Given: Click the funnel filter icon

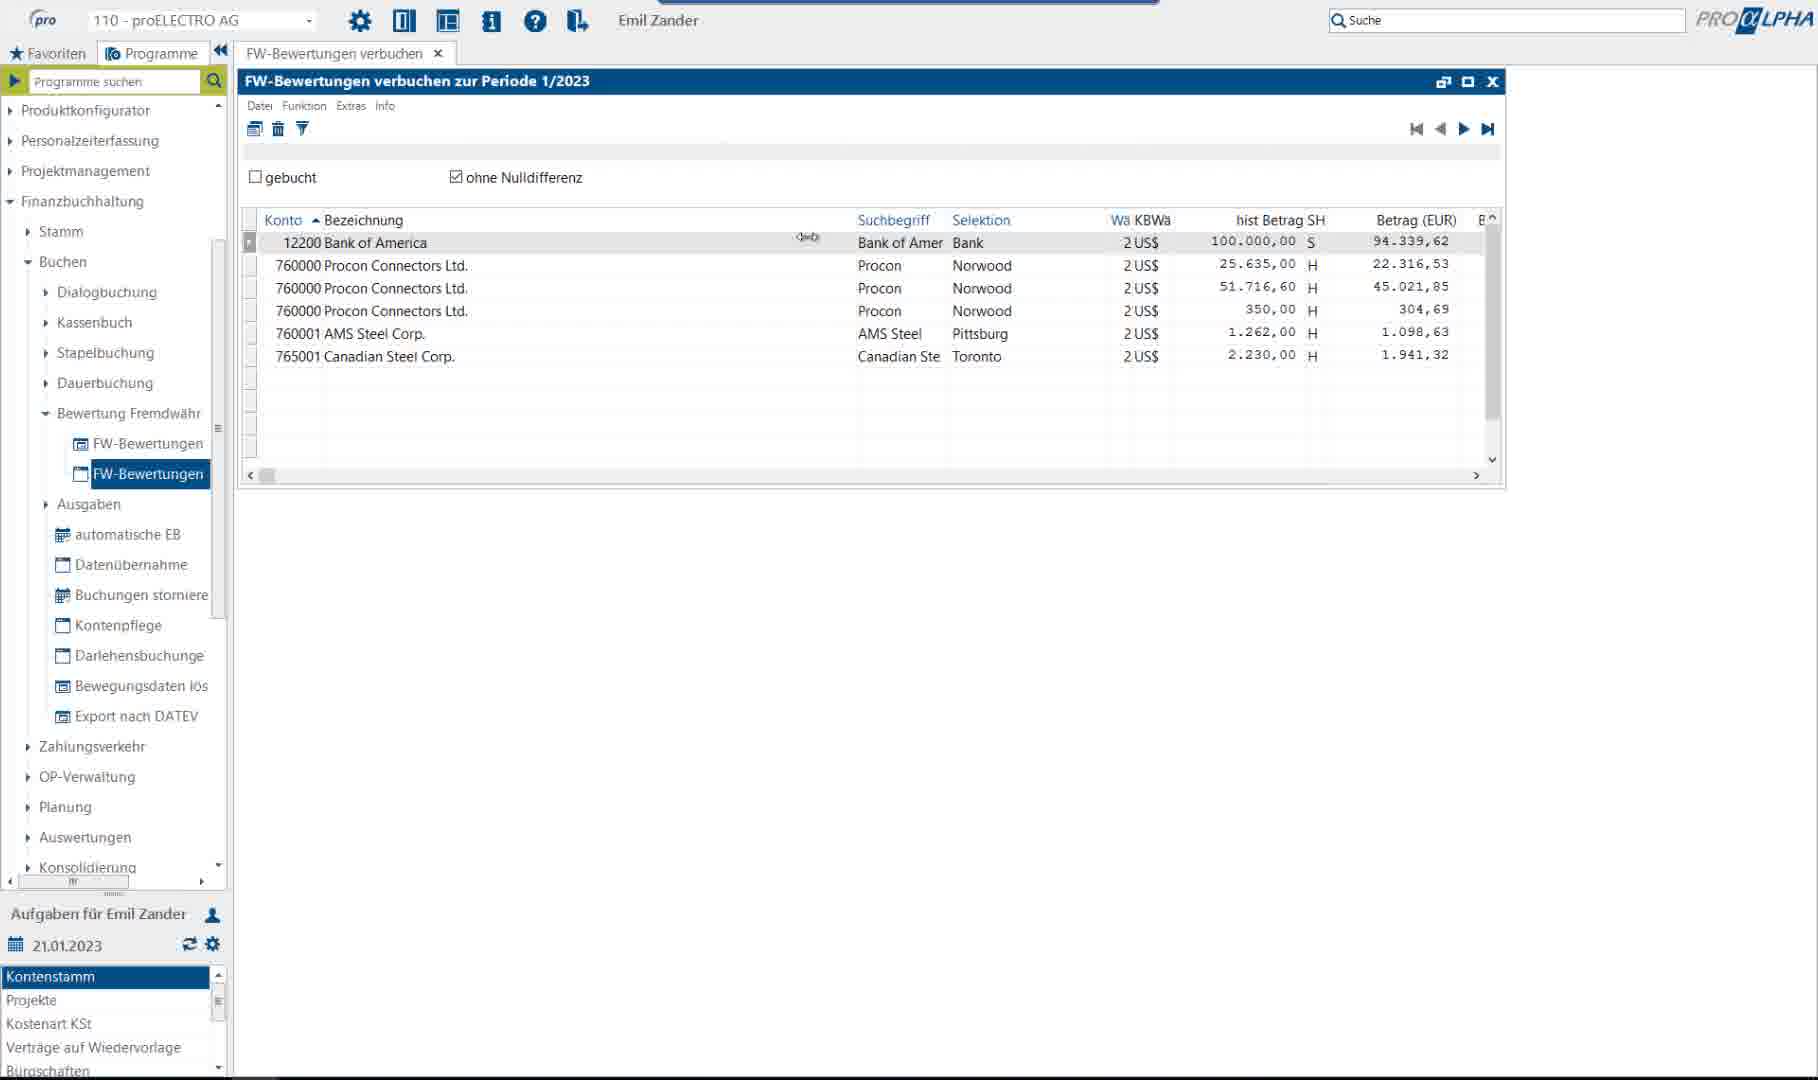Looking at the screenshot, I should [302, 129].
